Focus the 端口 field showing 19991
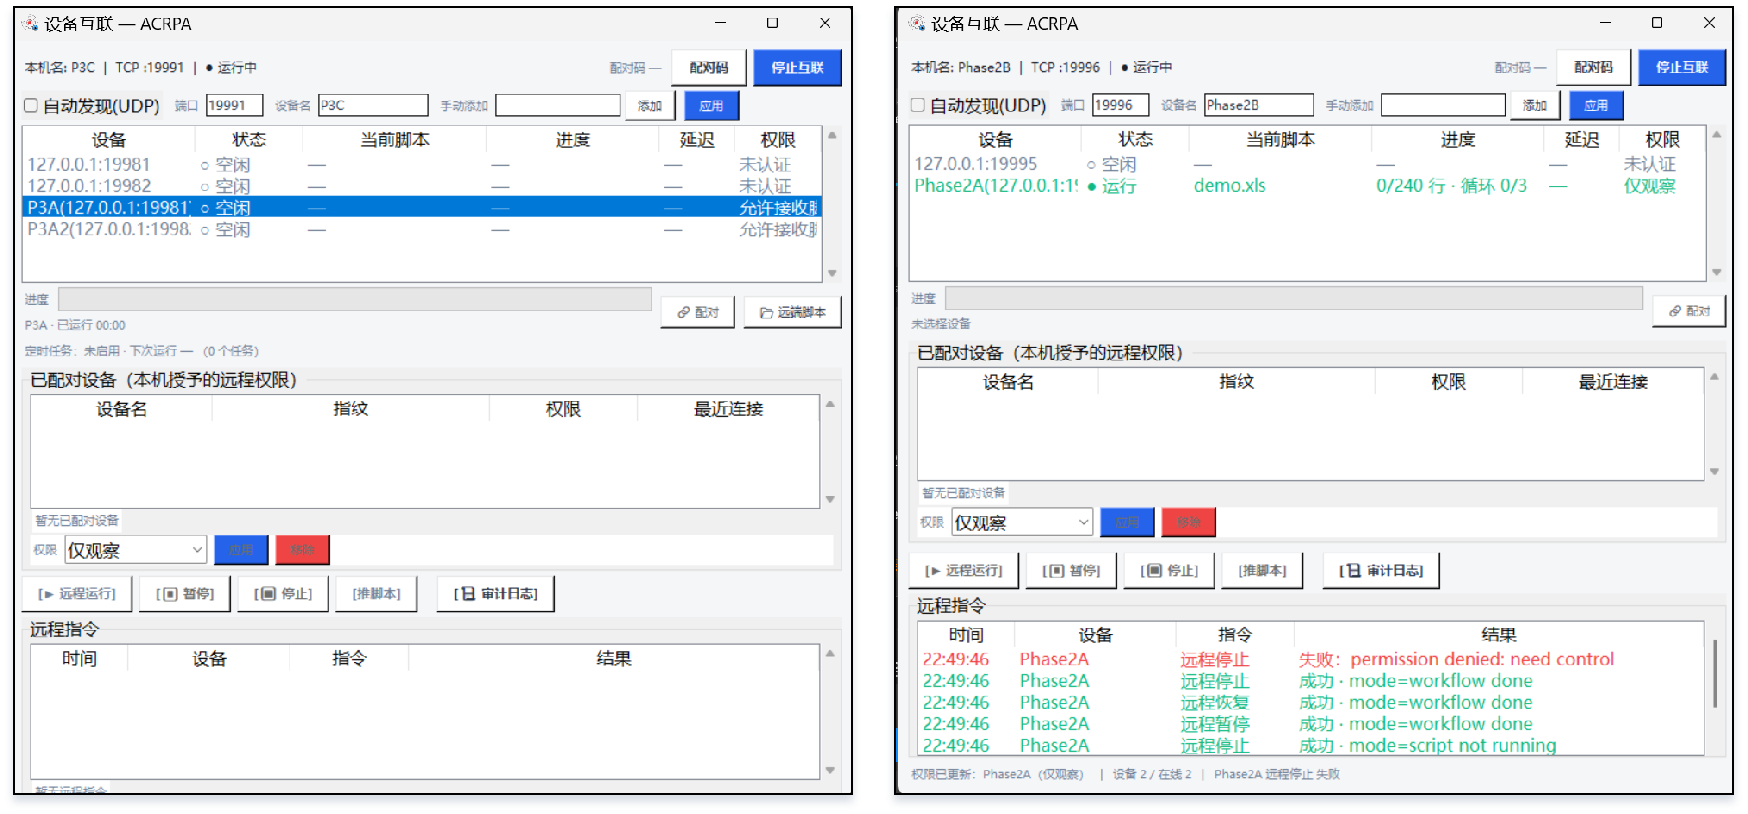Image resolution: width=1748 pixels, height=814 pixels. tap(234, 106)
